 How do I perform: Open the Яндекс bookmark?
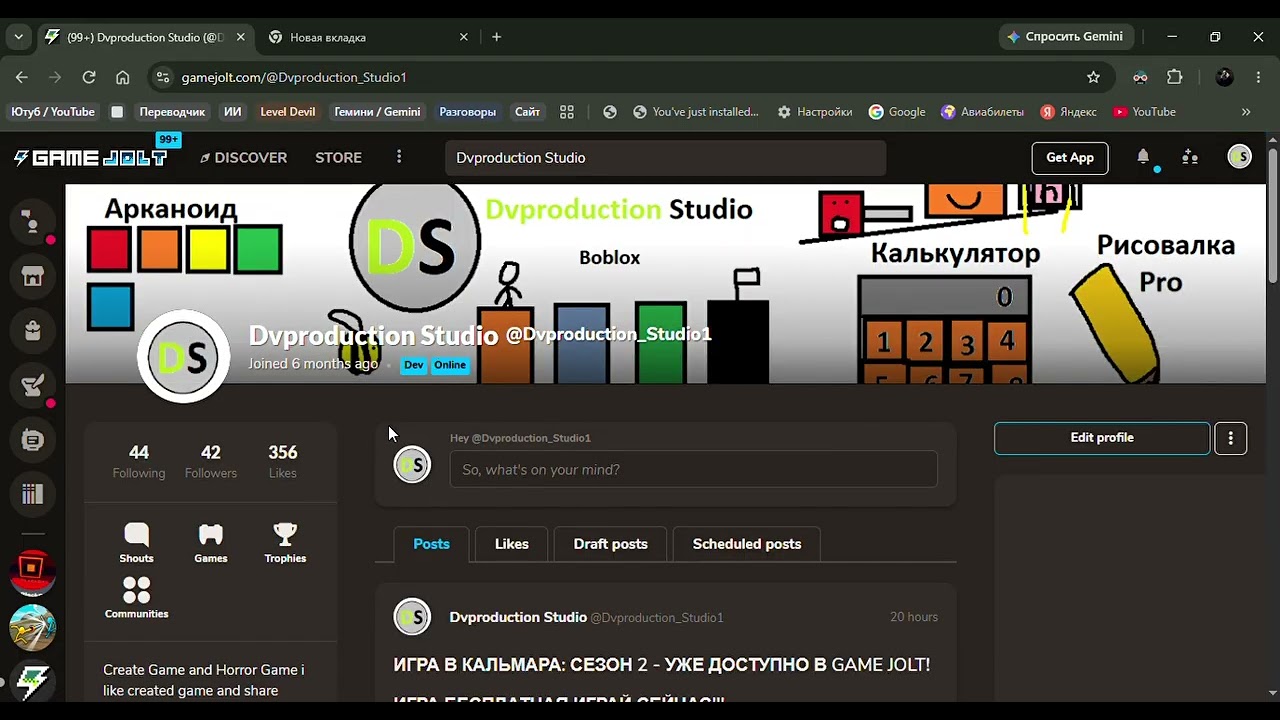click(x=1068, y=112)
